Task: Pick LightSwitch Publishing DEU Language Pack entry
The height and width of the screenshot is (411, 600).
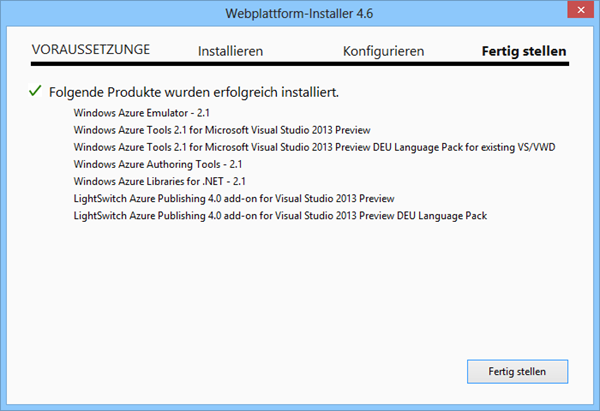Action: point(280,215)
